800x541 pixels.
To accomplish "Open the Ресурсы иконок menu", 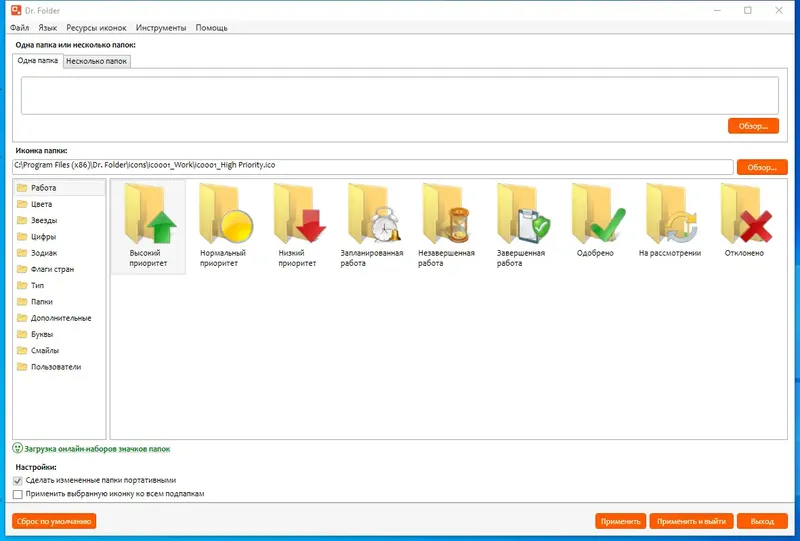I will point(96,28).
